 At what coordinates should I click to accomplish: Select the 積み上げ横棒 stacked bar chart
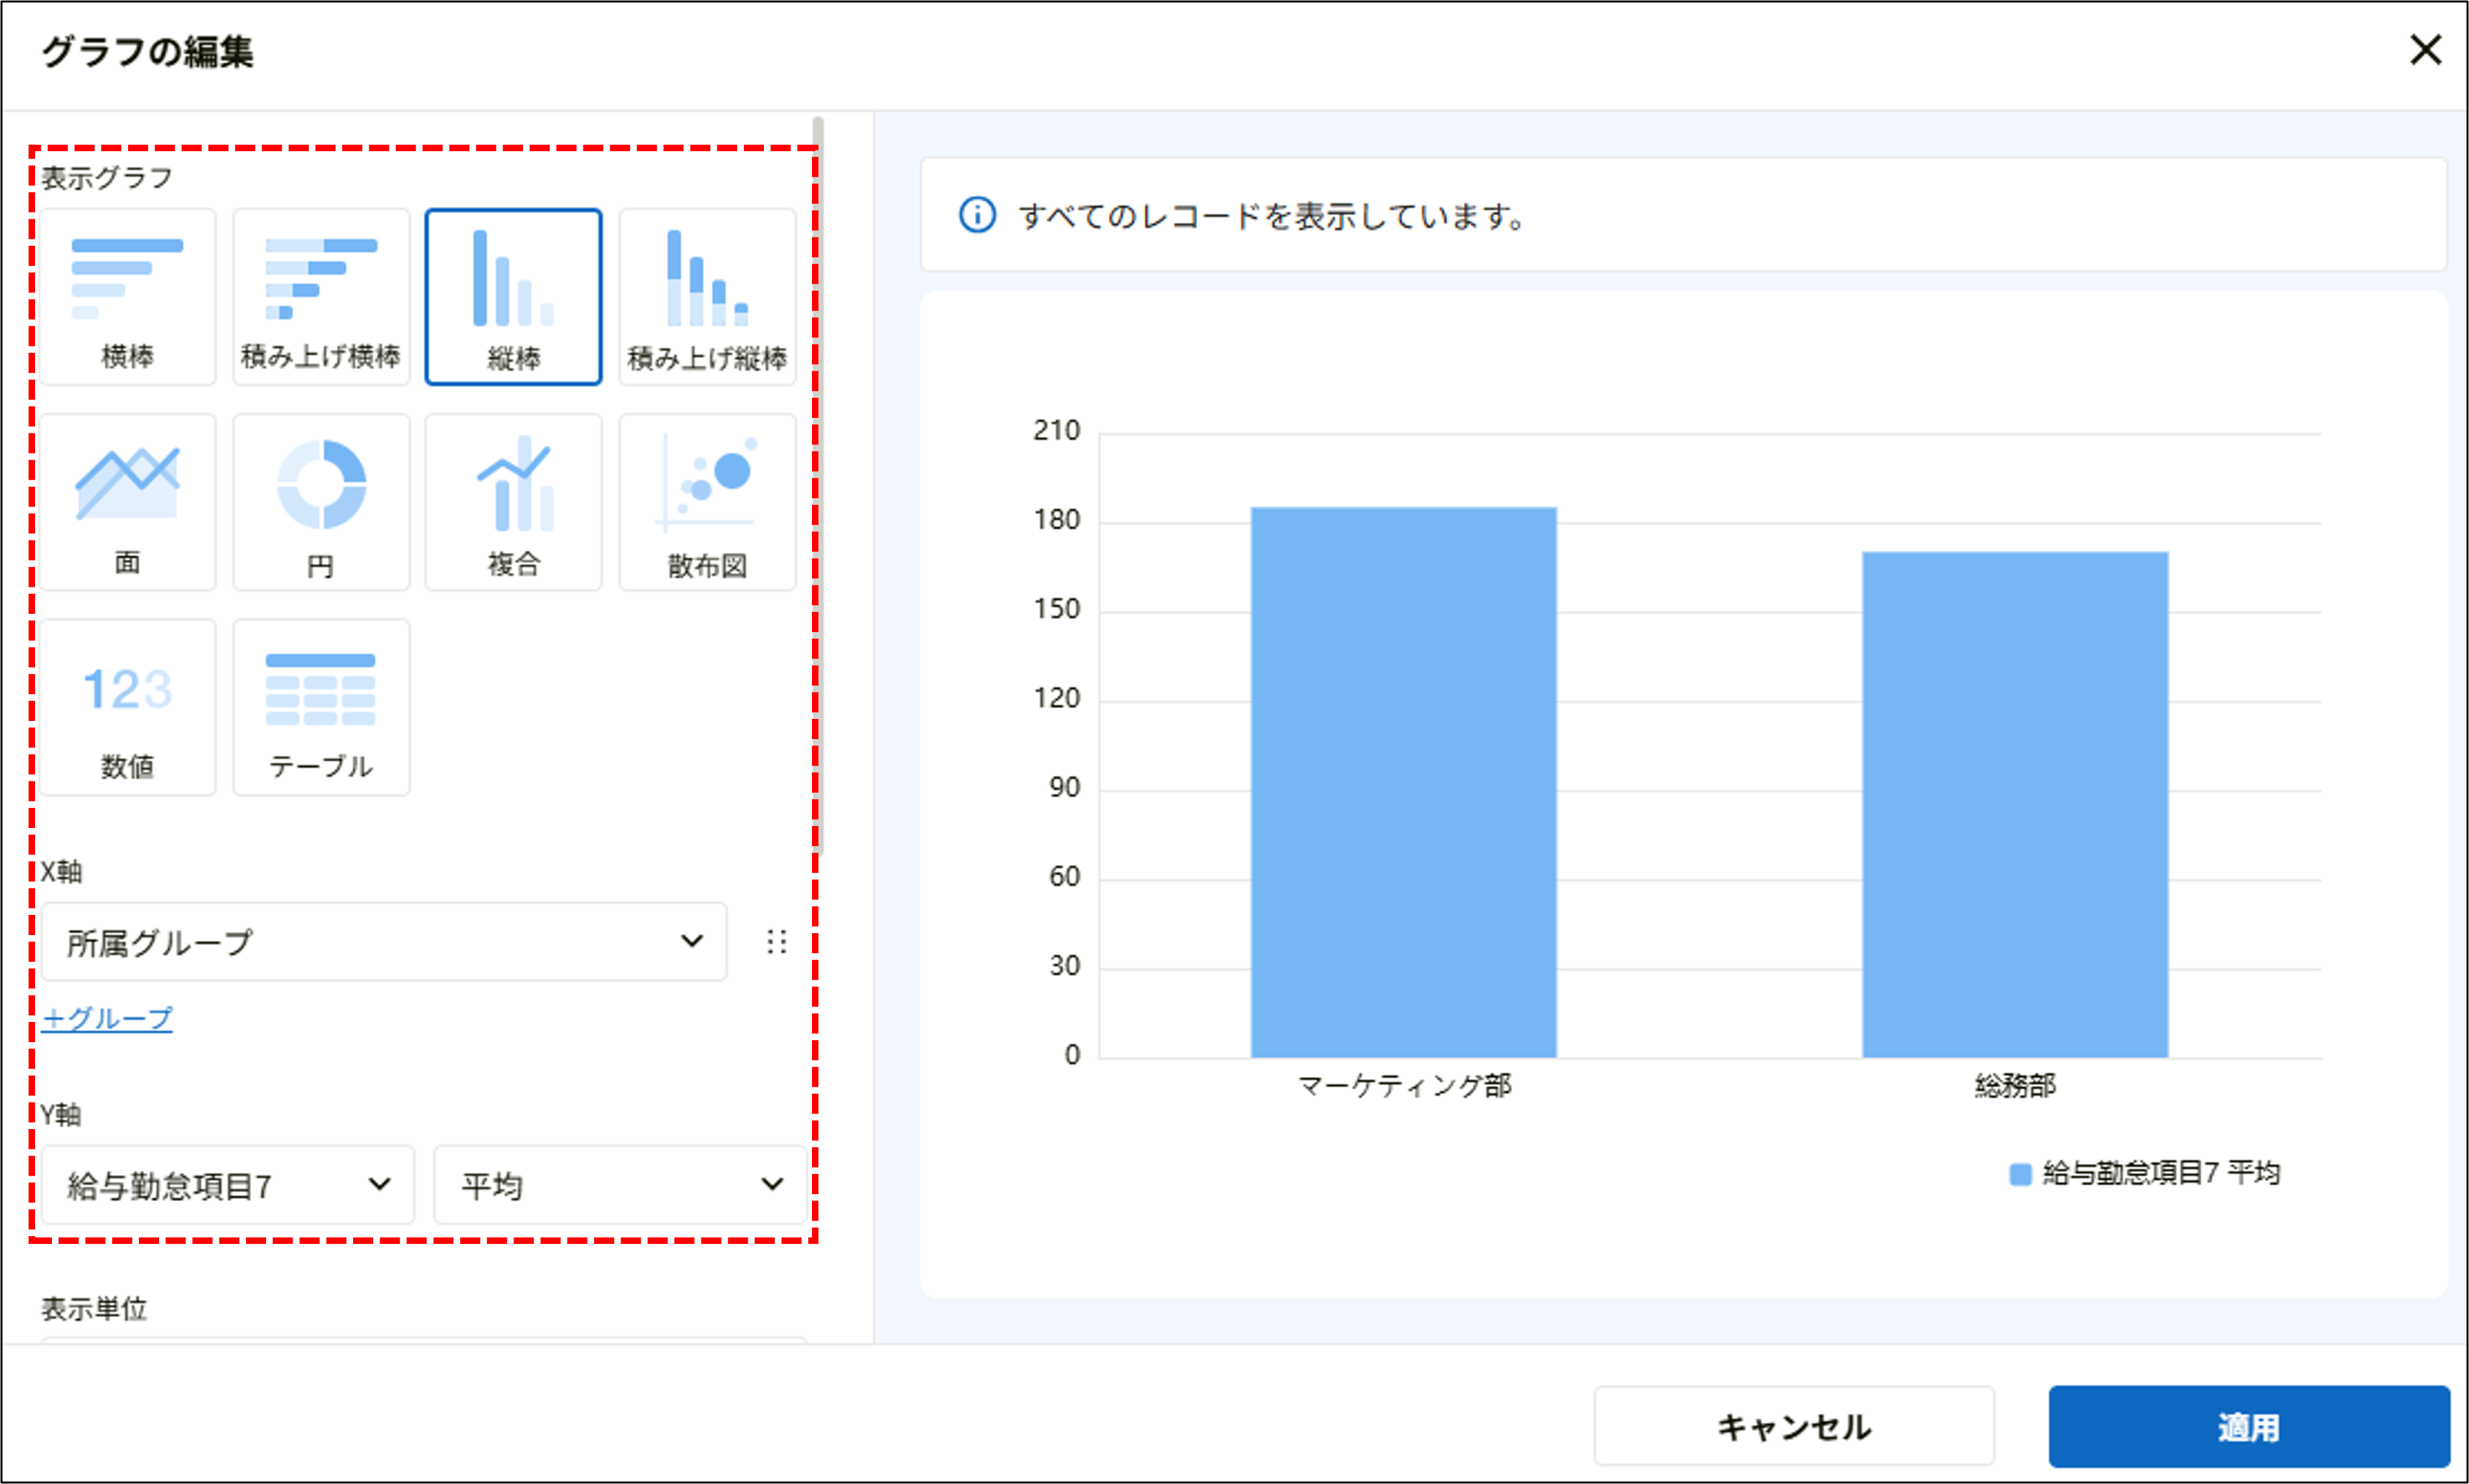pos(321,295)
